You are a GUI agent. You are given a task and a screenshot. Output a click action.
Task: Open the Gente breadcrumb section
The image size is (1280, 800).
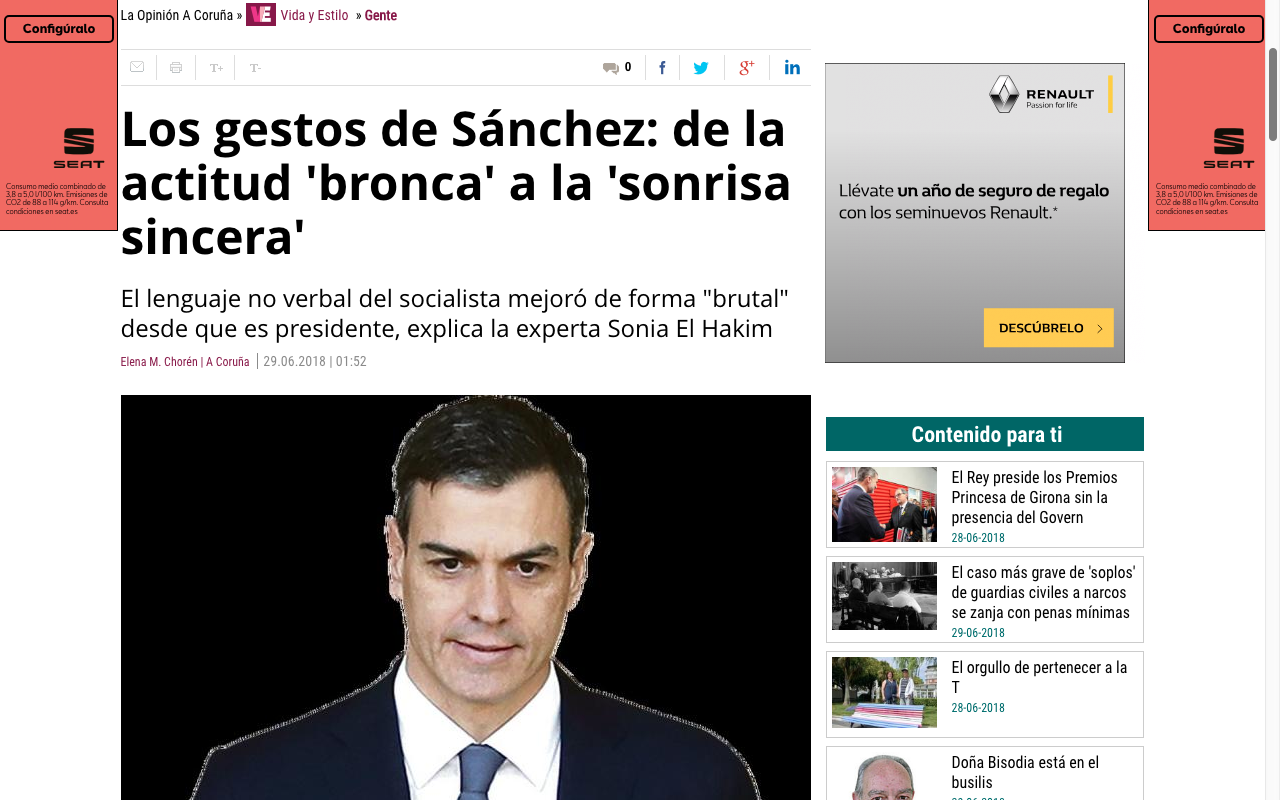click(x=381, y=15)
